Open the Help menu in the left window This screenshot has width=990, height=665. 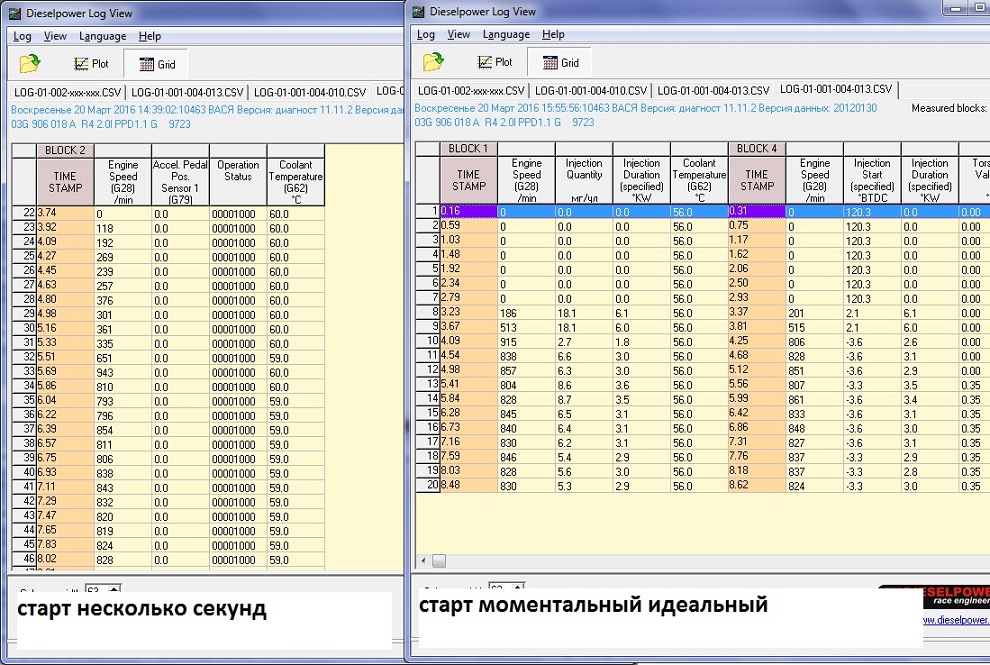149,36
